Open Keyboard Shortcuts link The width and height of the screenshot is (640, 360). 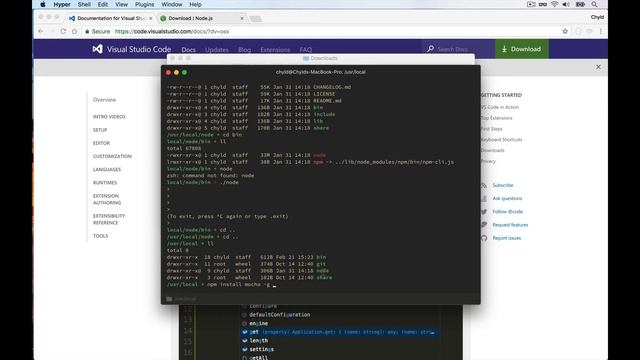click(502, 140)
